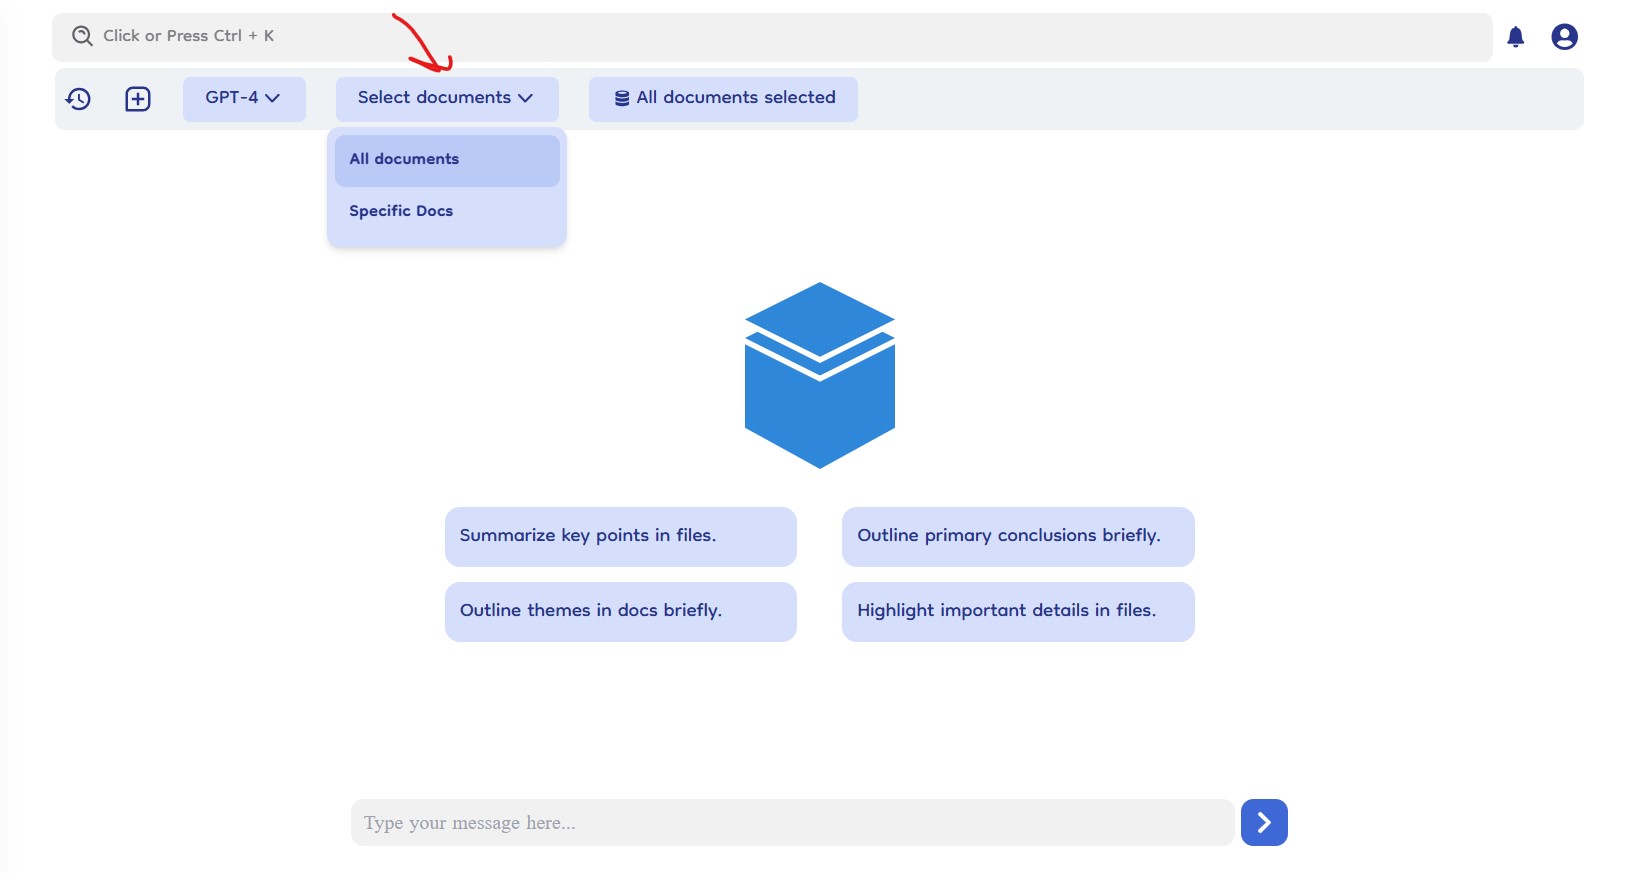
Task: Start a new chat with plus icon
Action: coord(138,99)
